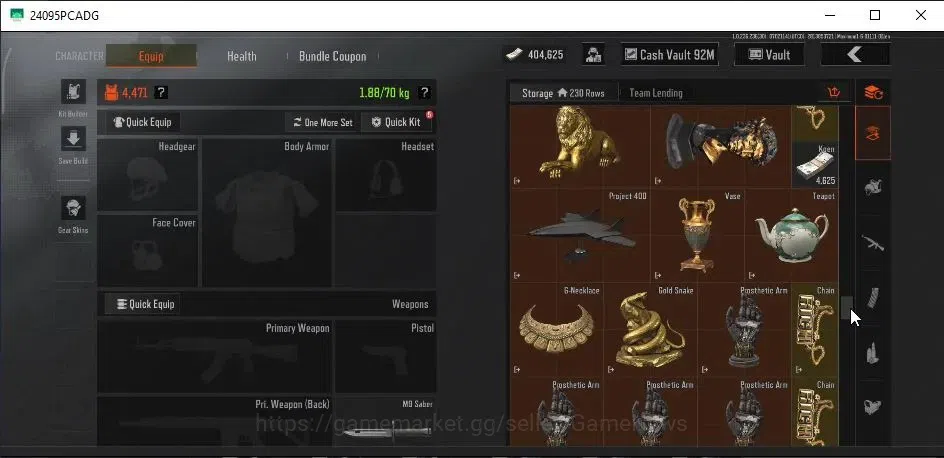The height and width of the screenshot is (458, 944).
Task: Click the help icon next to 4,471
Action: click(x=161, y=93)
